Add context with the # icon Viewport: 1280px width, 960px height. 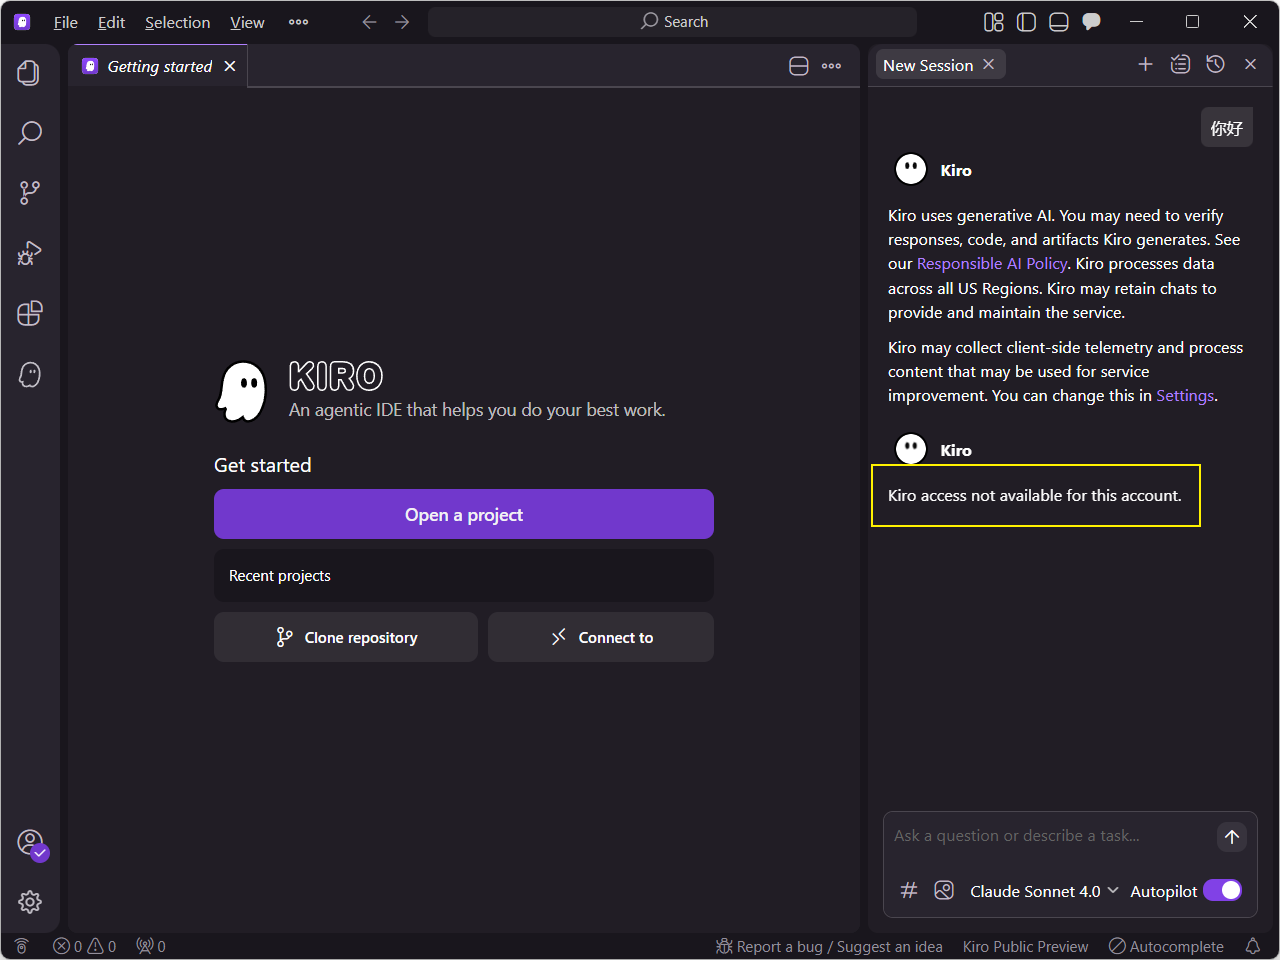908,890
